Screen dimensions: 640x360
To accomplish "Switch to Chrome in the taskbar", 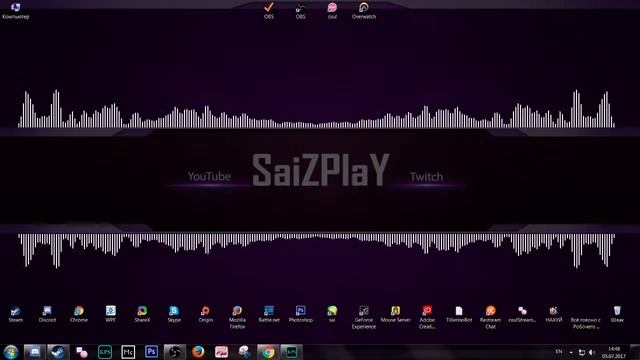I will (268, 352).
